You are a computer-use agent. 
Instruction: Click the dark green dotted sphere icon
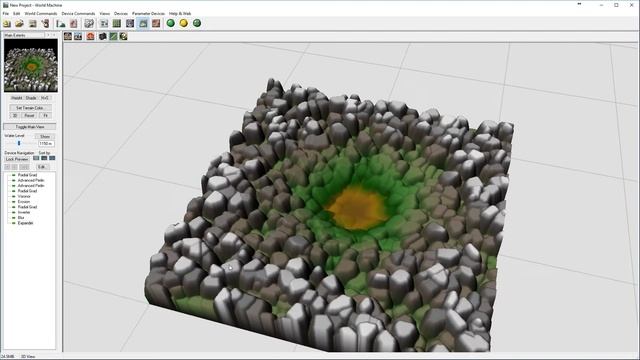pyautogui.click(x=197, y=23)
